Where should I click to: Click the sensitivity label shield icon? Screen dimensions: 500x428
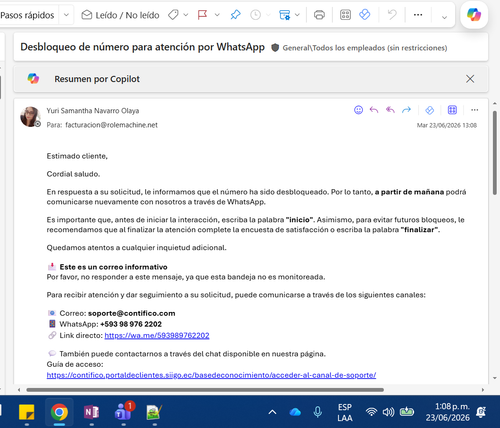(275, 48)
